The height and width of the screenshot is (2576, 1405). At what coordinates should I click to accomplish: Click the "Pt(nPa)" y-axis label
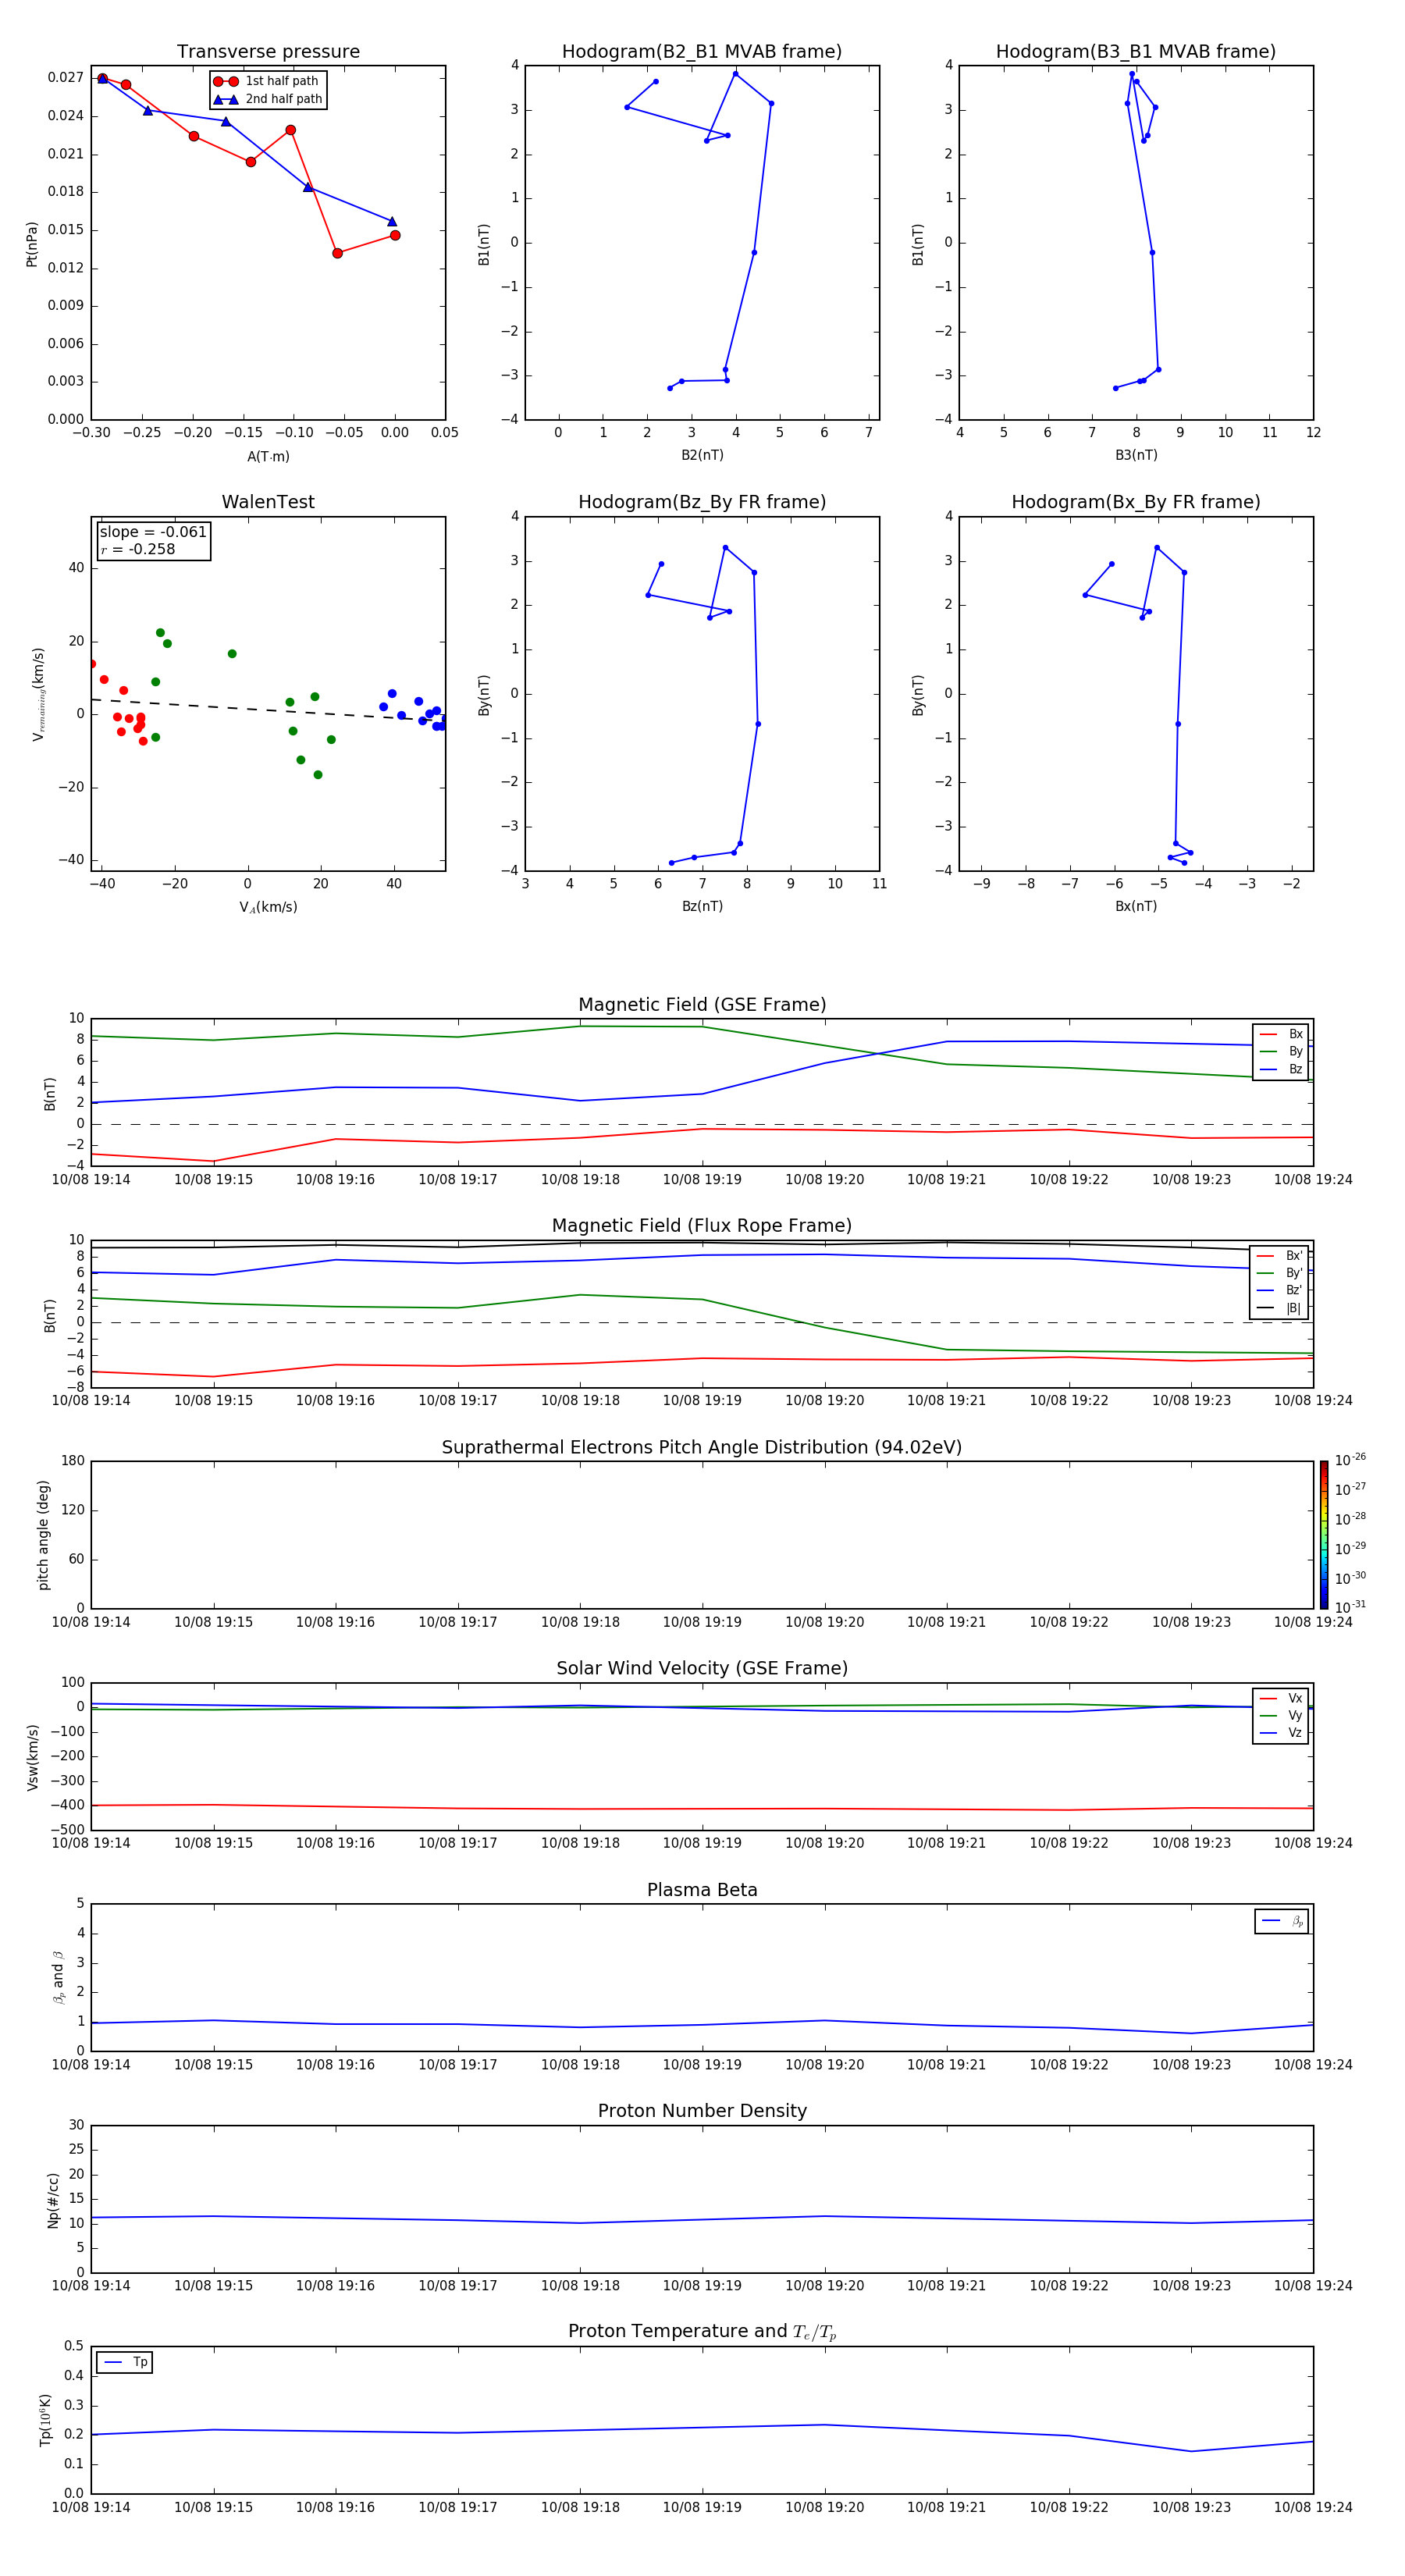coord(32,243)
